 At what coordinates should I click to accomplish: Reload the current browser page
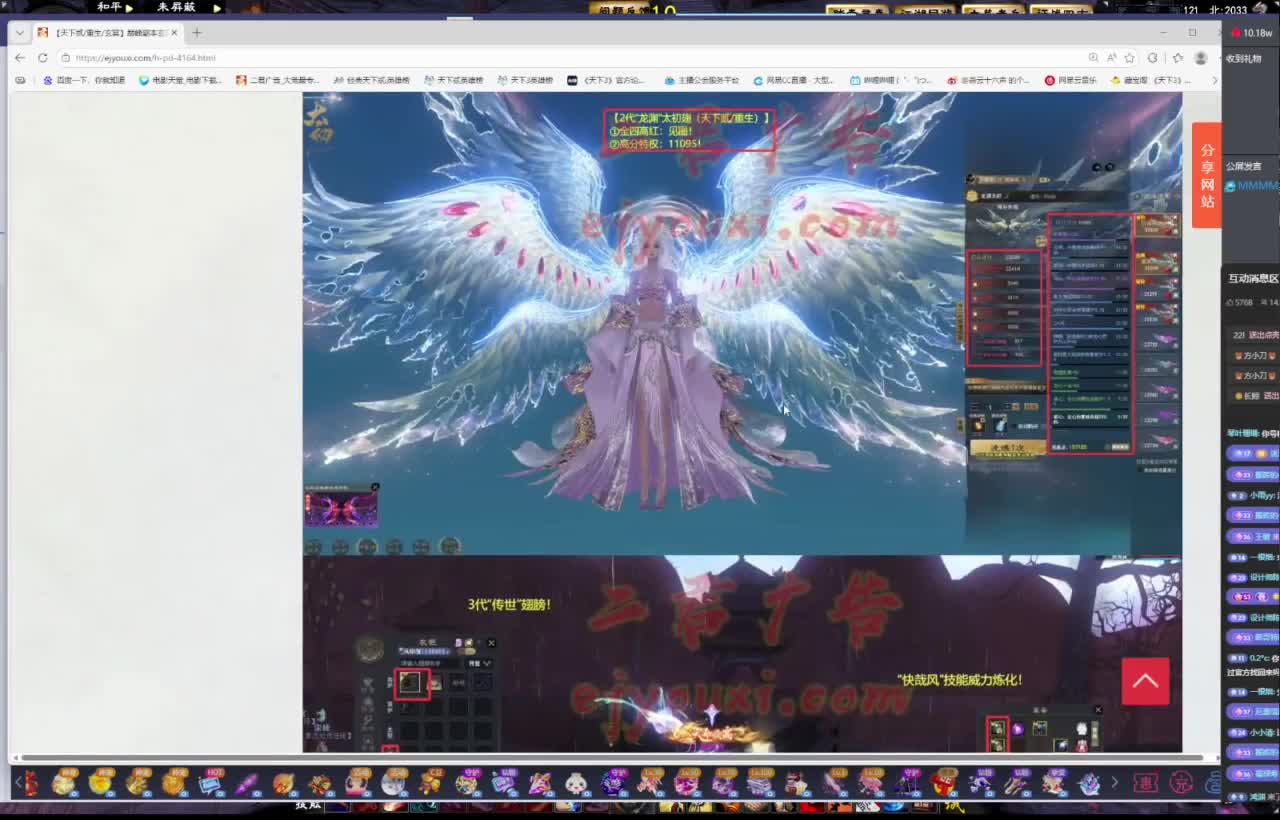pos(43,58)
